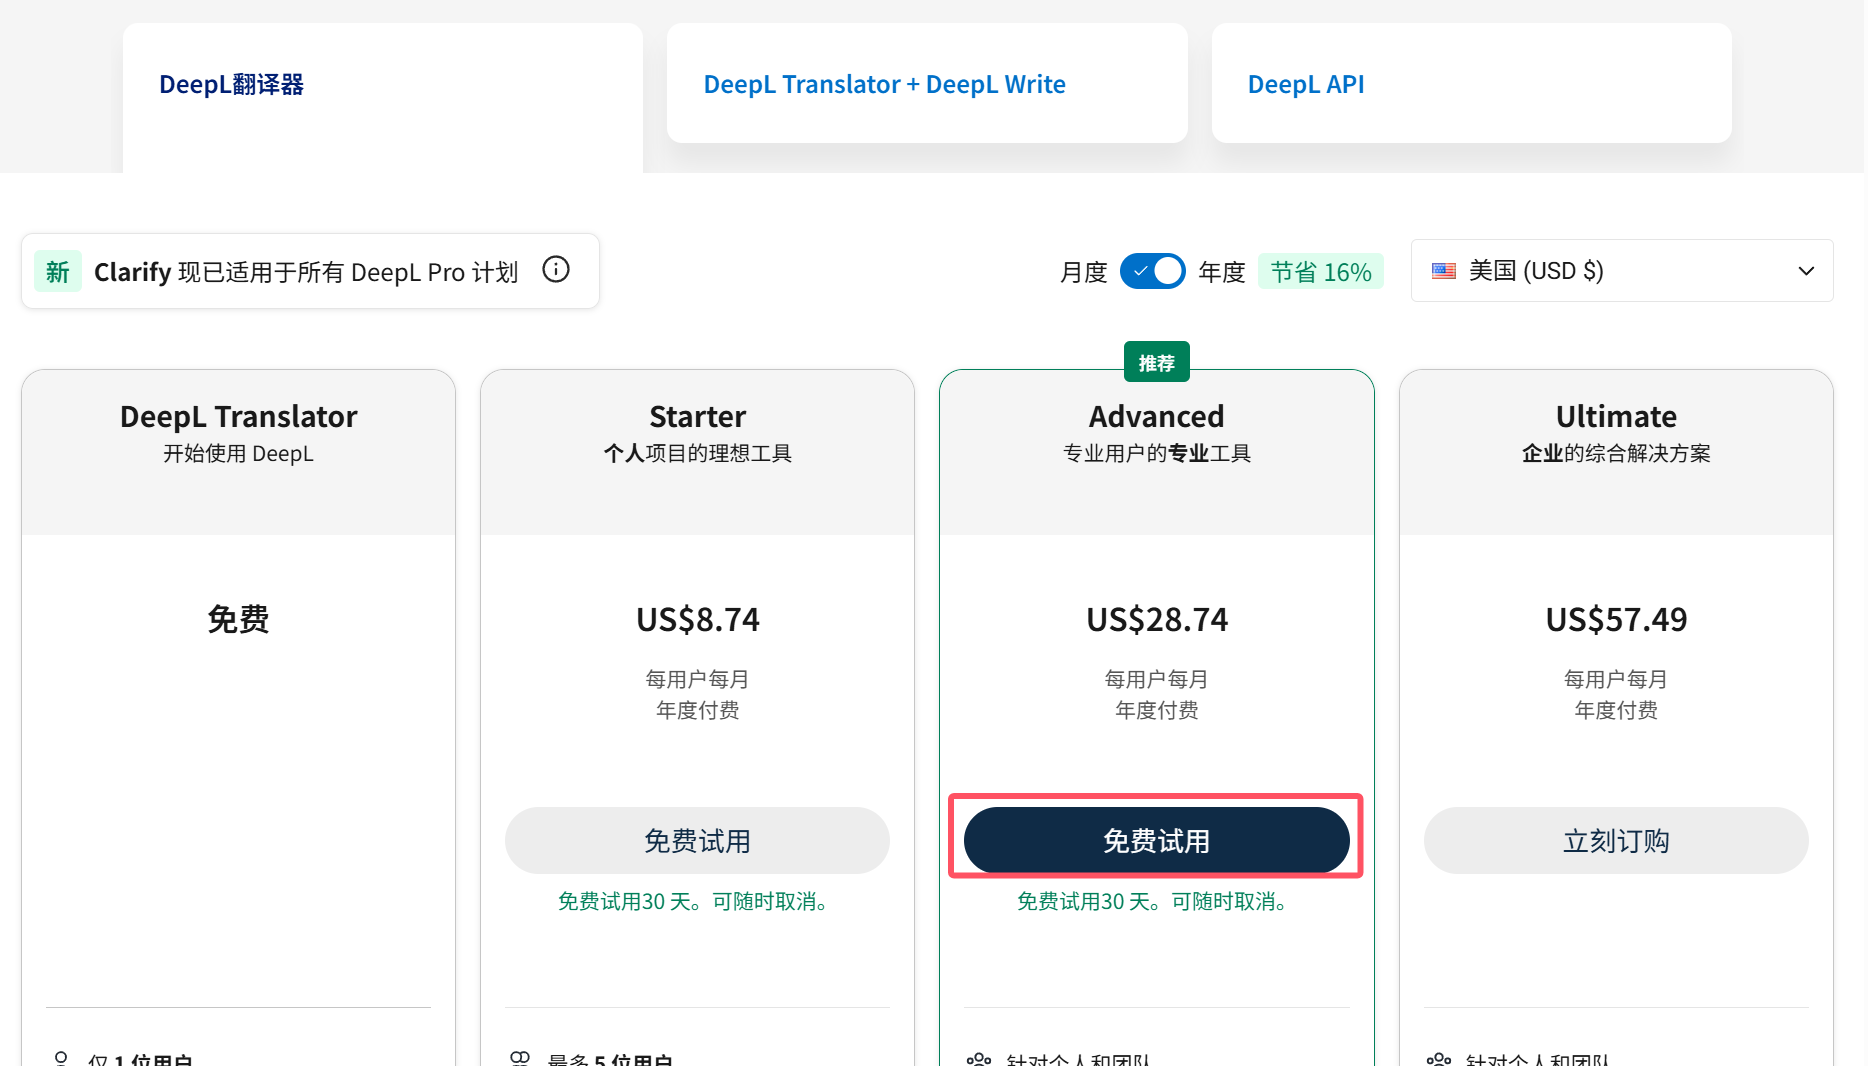Image resolution: width=1868 pixels, height=1066 pixels.
Task: Click the team icon on the Ultimate card
Action: pos(1440,1058)
